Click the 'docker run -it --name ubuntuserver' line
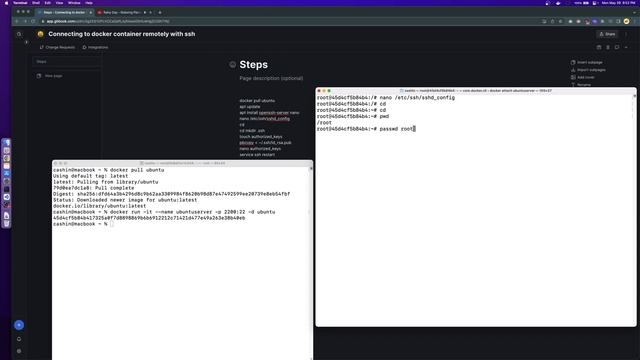Viewport: 640px width, 360px height. click(x=164, y=212)
